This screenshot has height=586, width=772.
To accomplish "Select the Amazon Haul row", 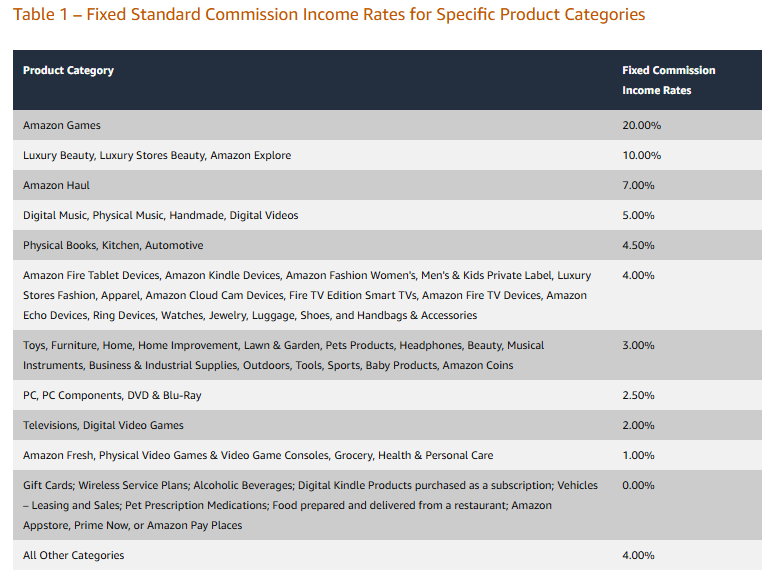I will coord(387,185).
